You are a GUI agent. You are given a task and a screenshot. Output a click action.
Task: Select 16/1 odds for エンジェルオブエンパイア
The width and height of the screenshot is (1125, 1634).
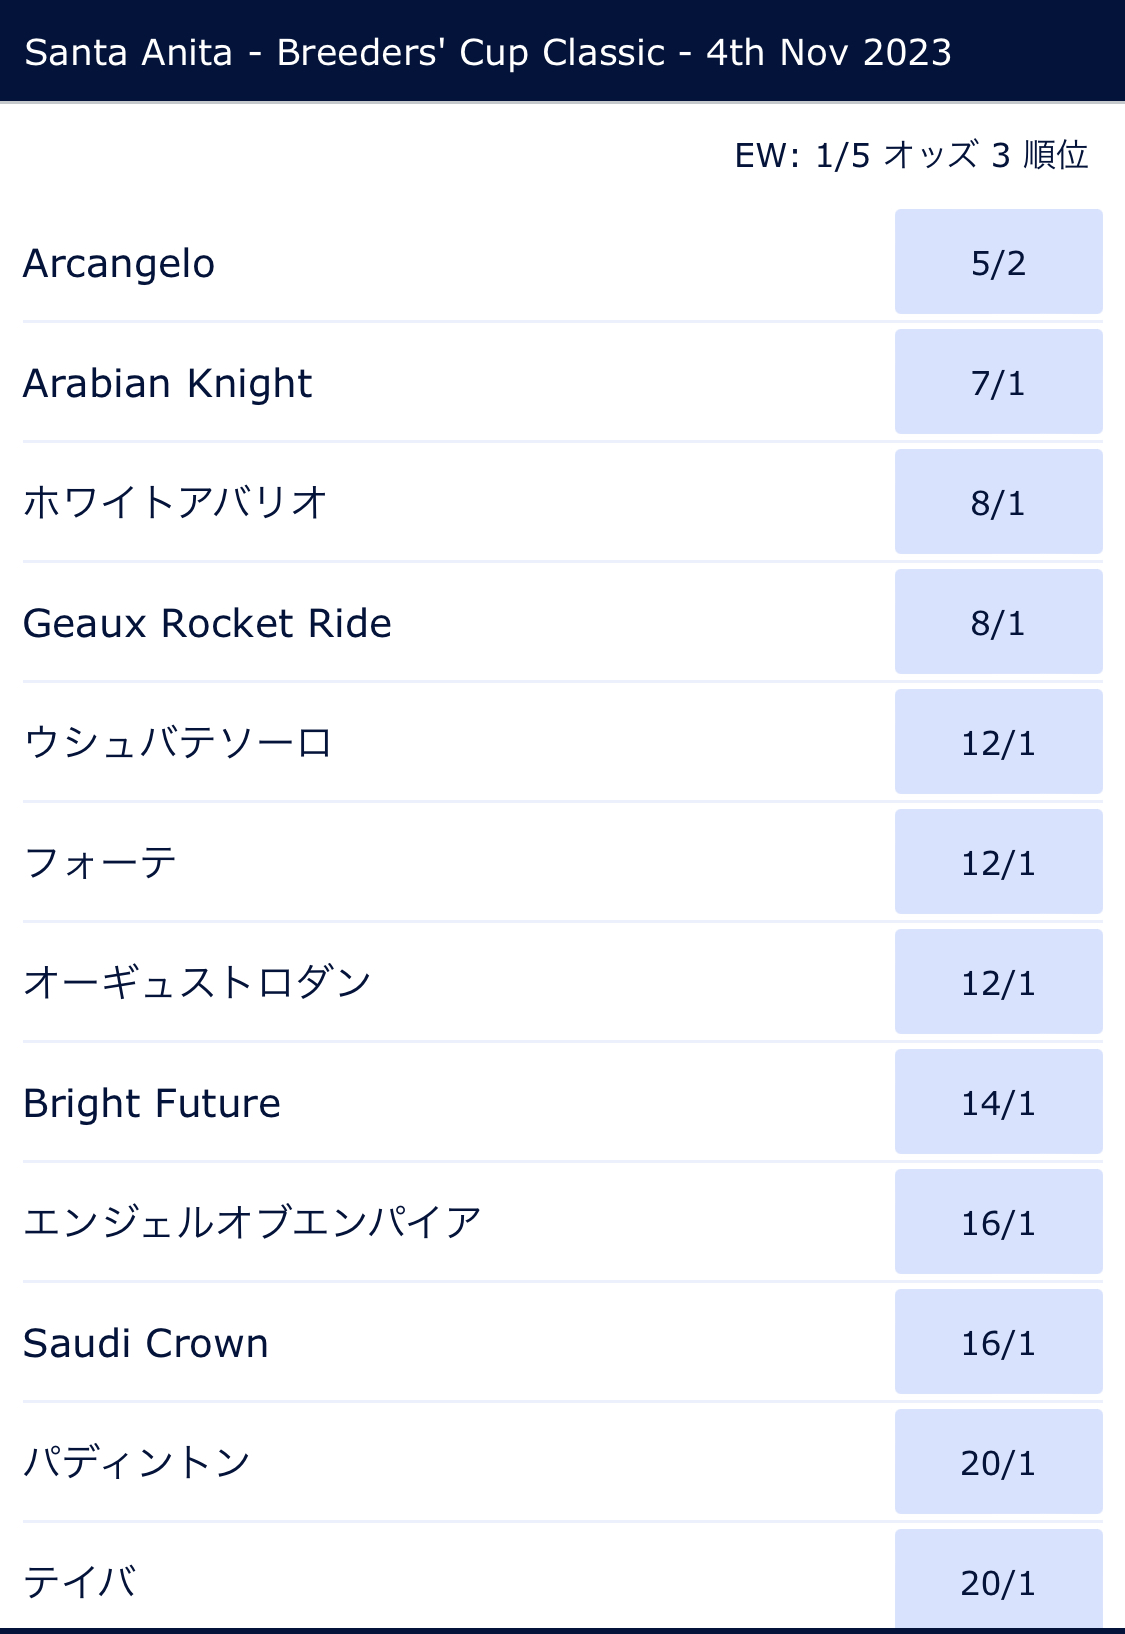(998, 1222)
